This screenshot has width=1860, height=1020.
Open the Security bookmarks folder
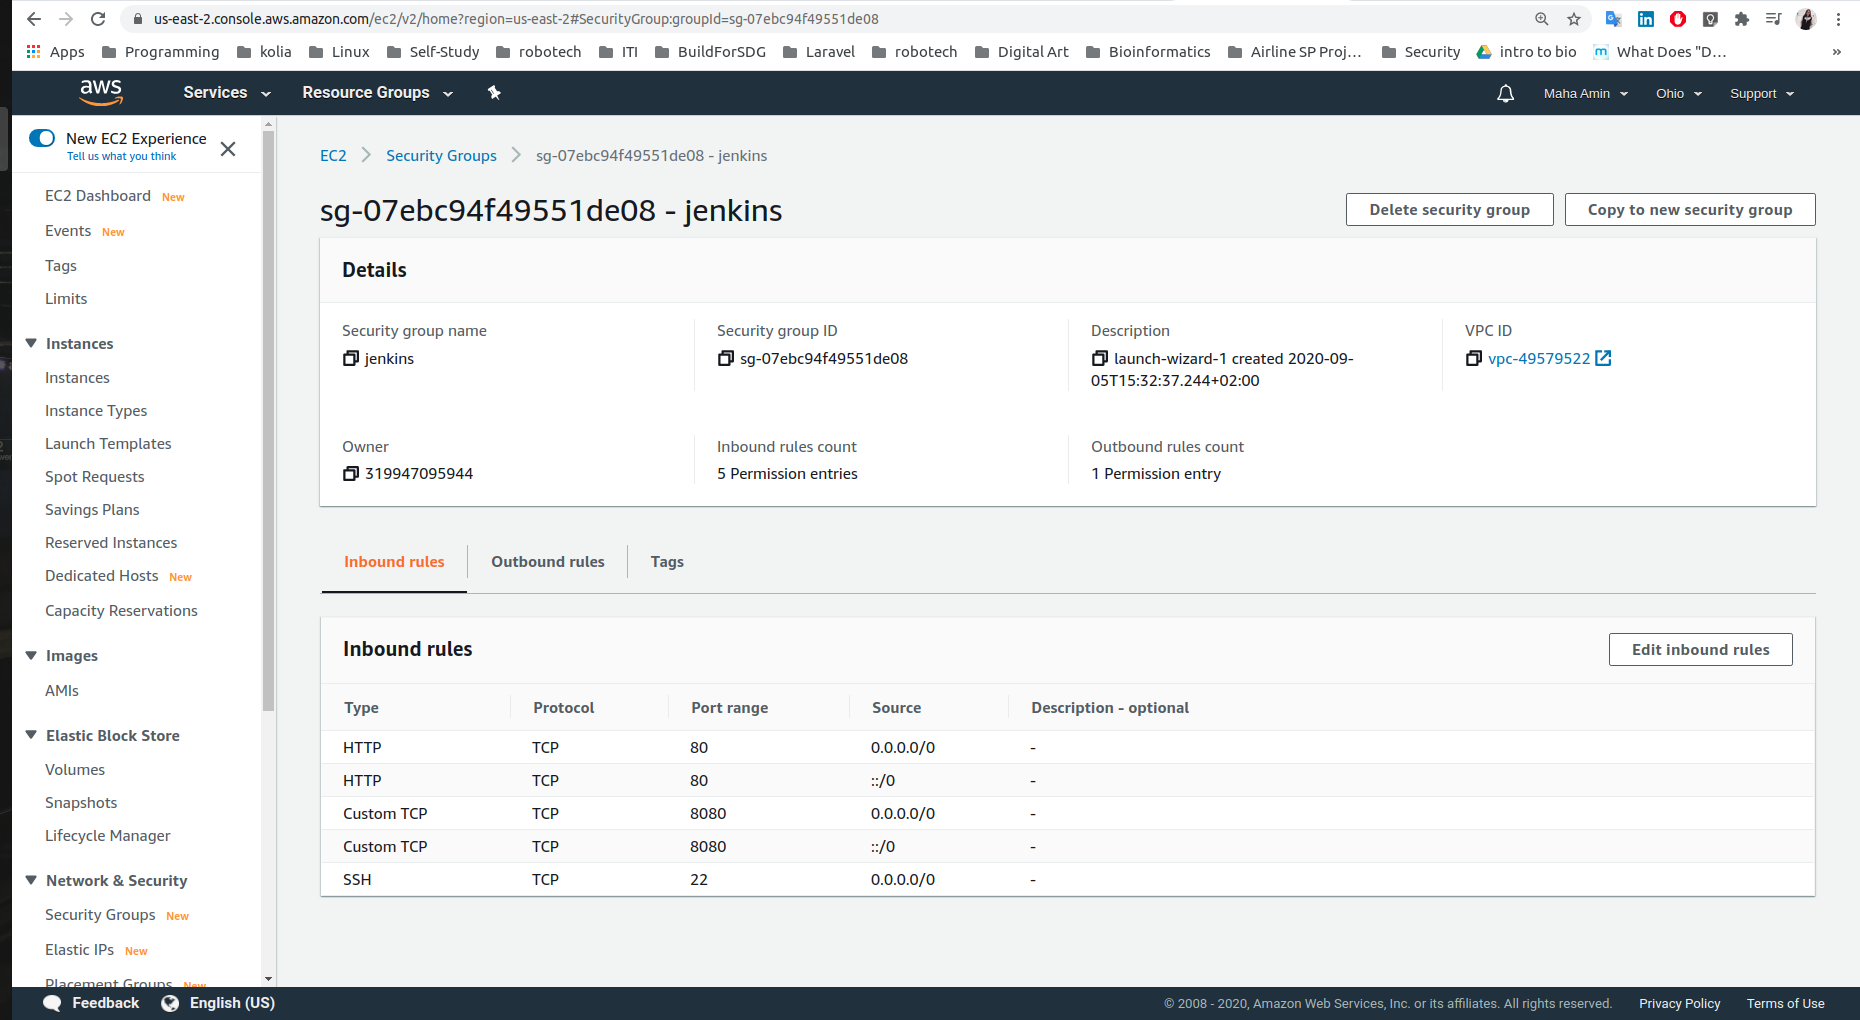pyautogui.click(x=1421, y=52)
